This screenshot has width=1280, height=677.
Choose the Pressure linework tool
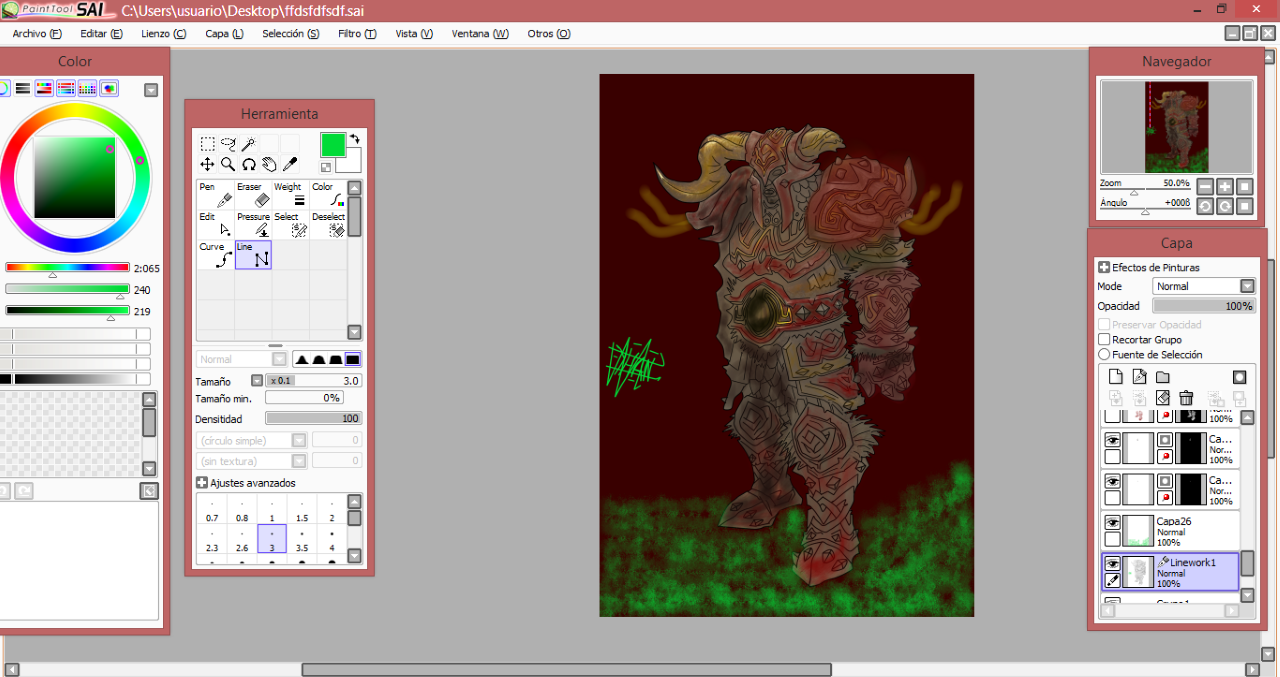[x=253, y=225]
